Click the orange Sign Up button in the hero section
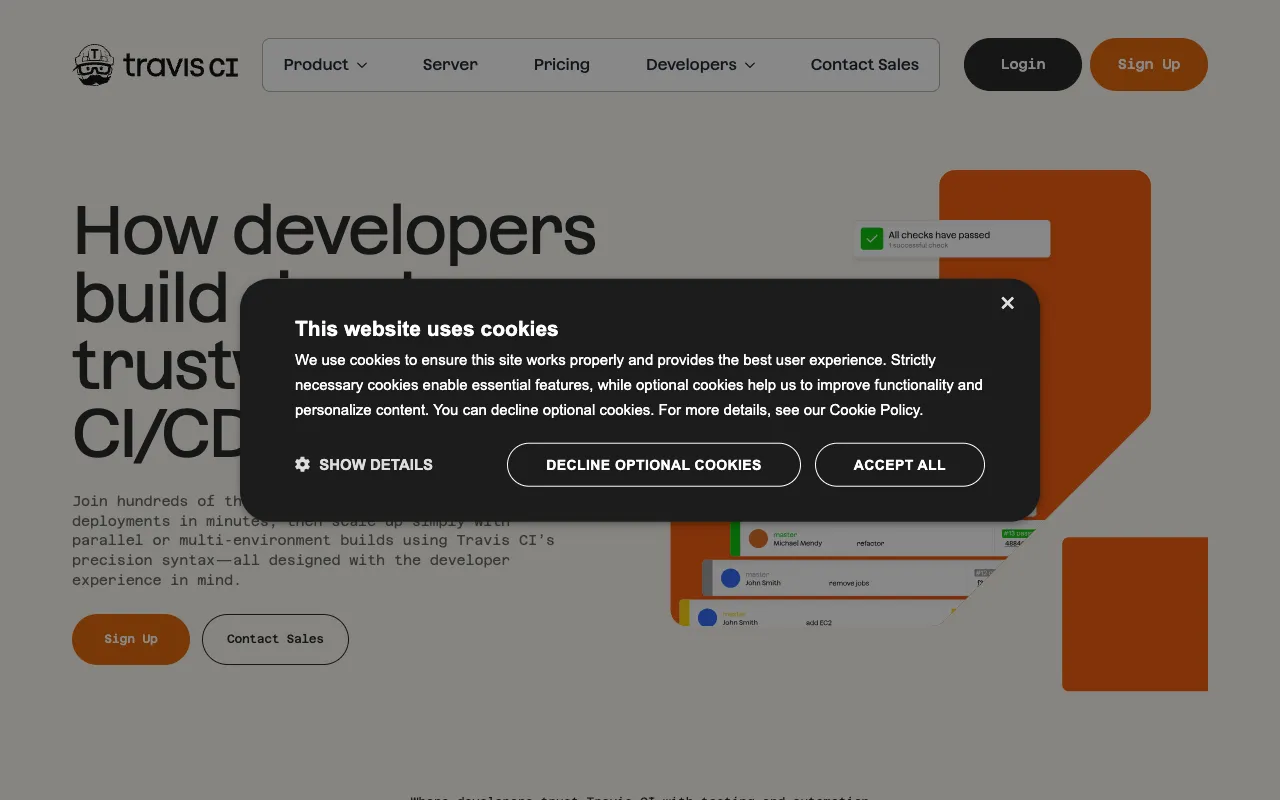The height and width of the screenshot is (800, 1280). (x=130, y=639)
